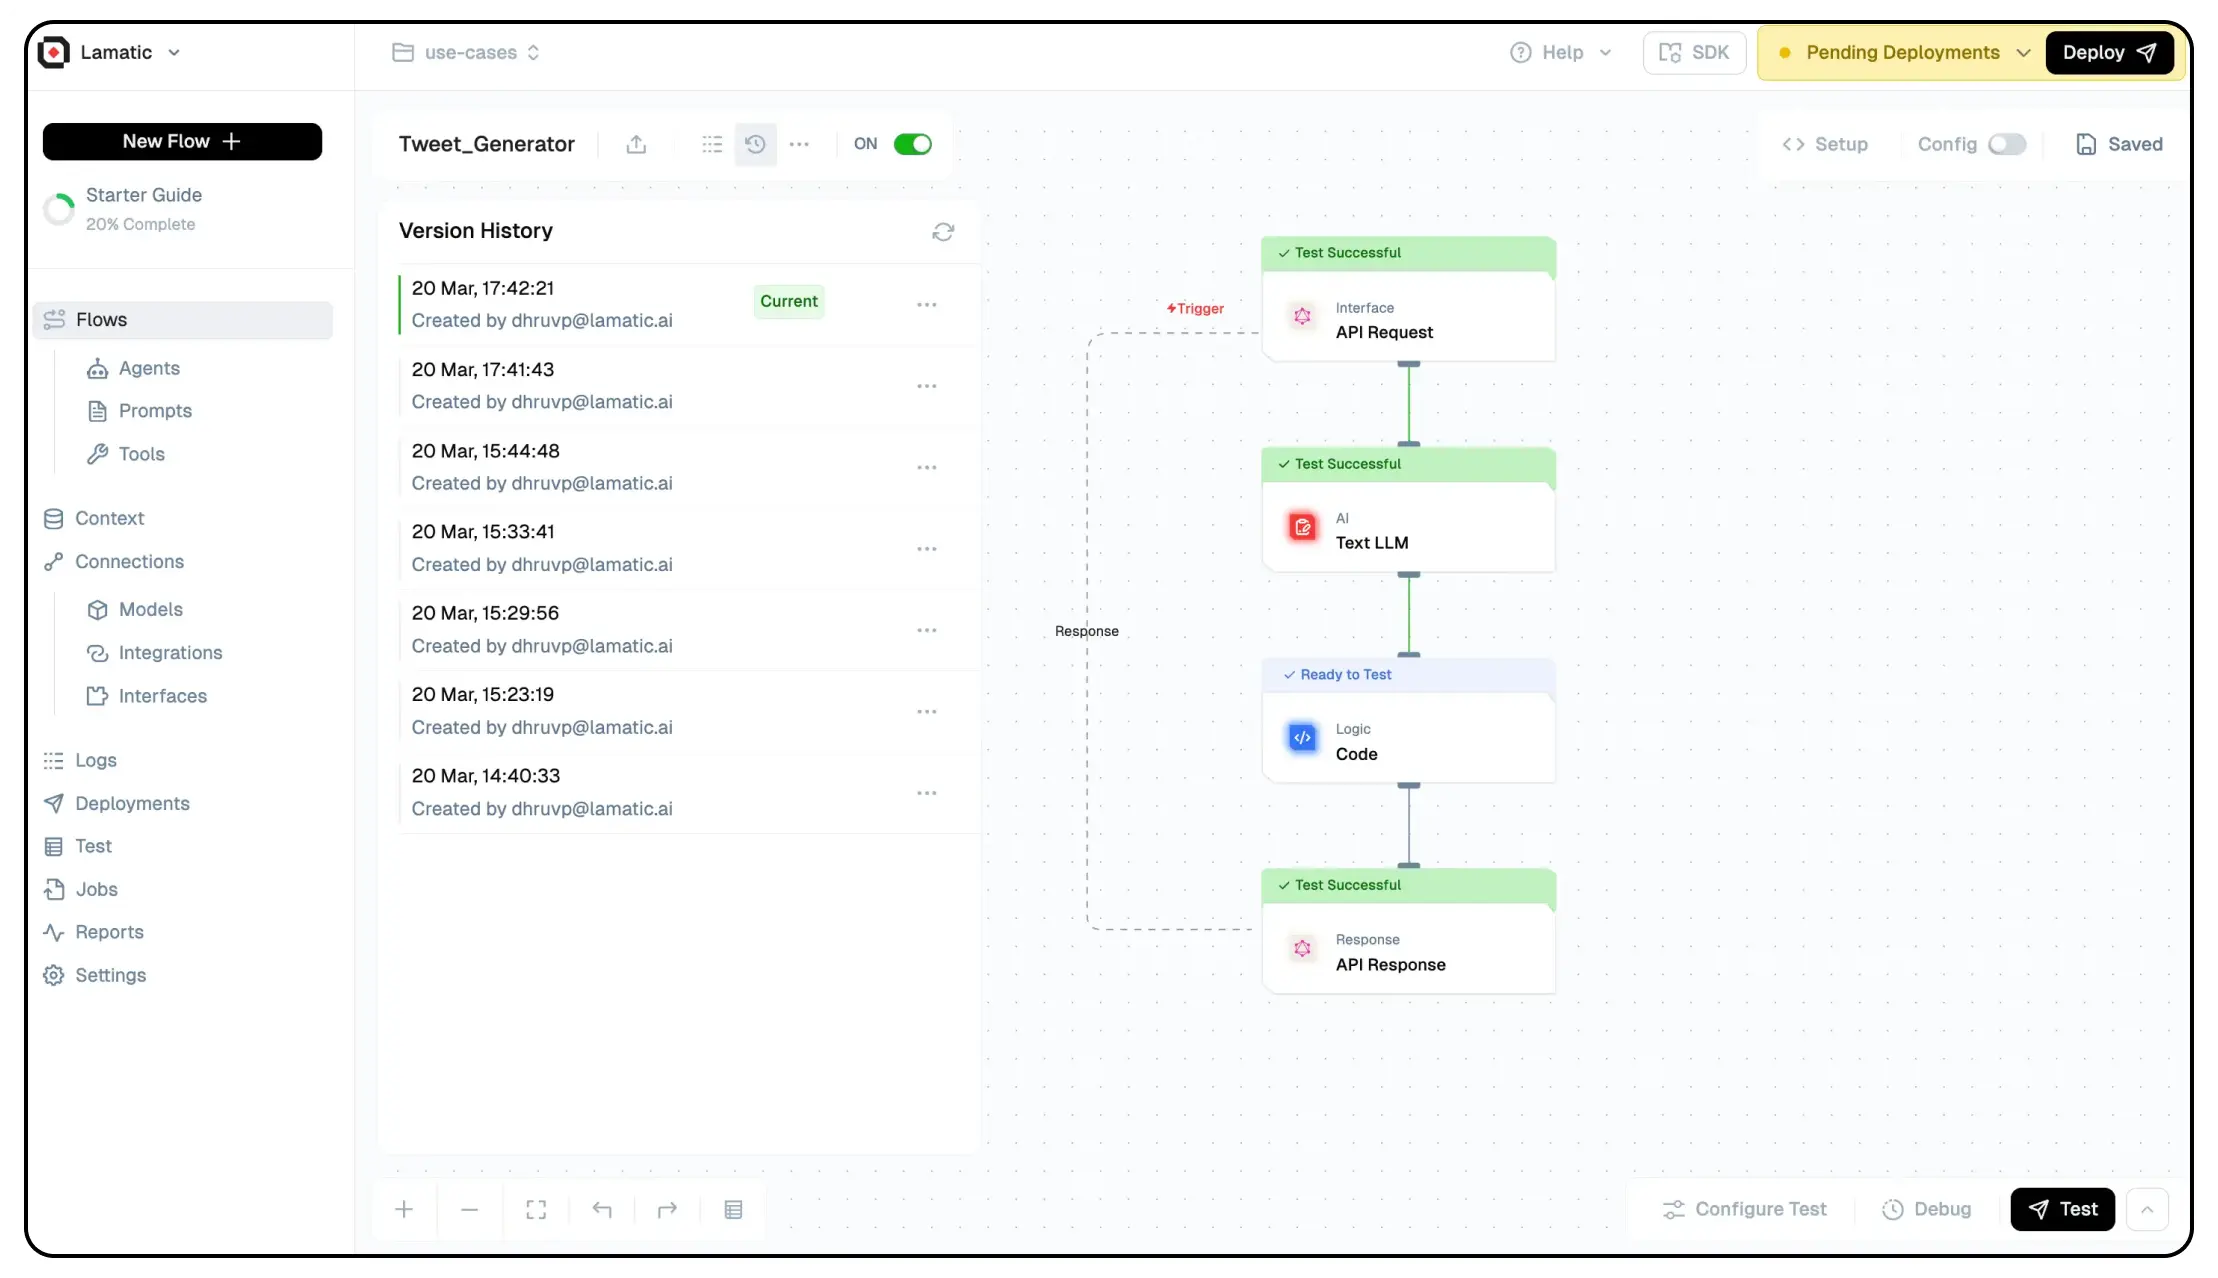2218x1278 pixels.
Task: Open the Help dropdown
Action: click(x=1560, y=52)
